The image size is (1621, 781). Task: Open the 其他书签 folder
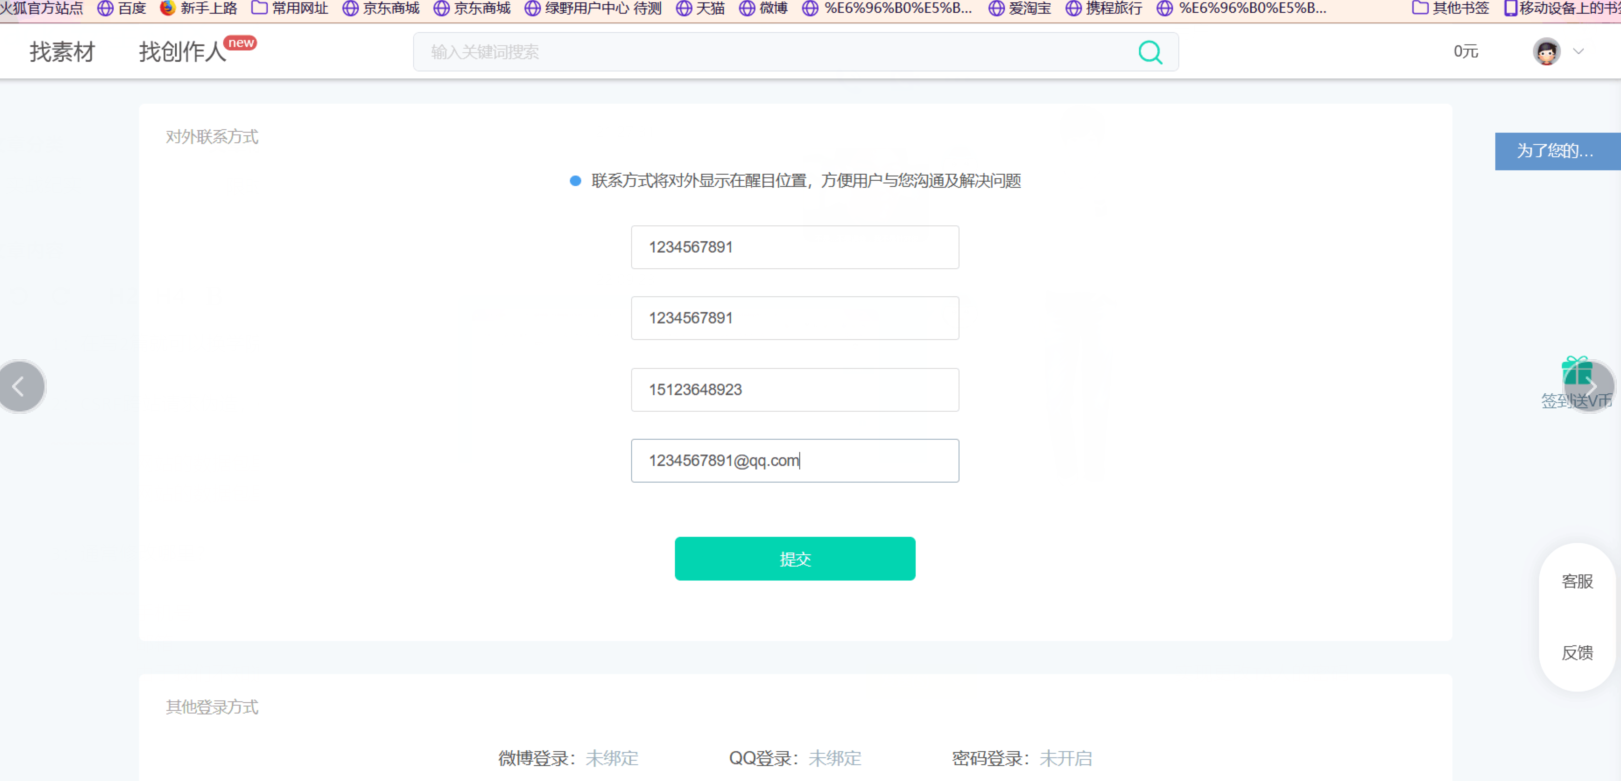click(x=1450, y=8)
